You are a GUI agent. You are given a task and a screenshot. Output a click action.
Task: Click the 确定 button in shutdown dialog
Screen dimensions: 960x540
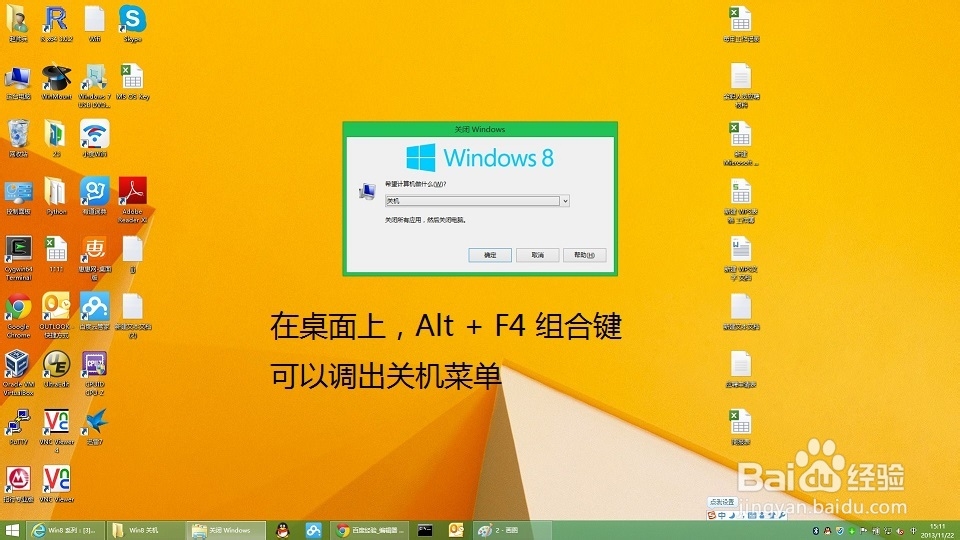pyautogui.click(x=490, y=255)
